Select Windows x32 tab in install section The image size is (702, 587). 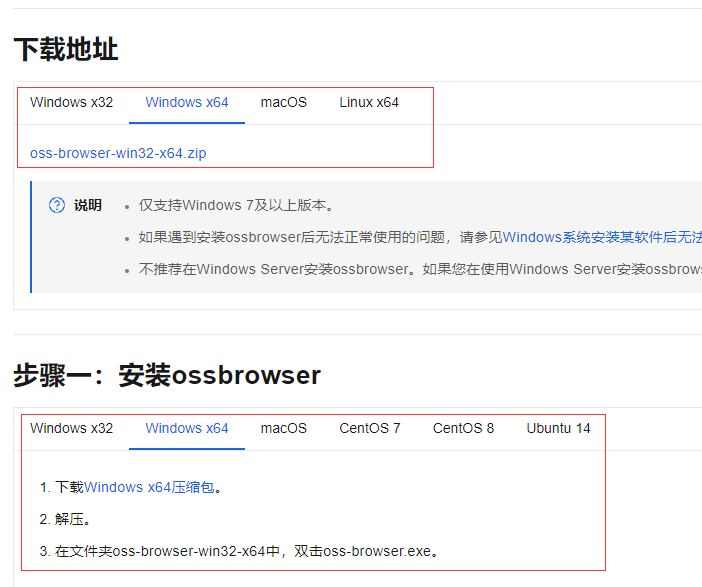(71, 428)
